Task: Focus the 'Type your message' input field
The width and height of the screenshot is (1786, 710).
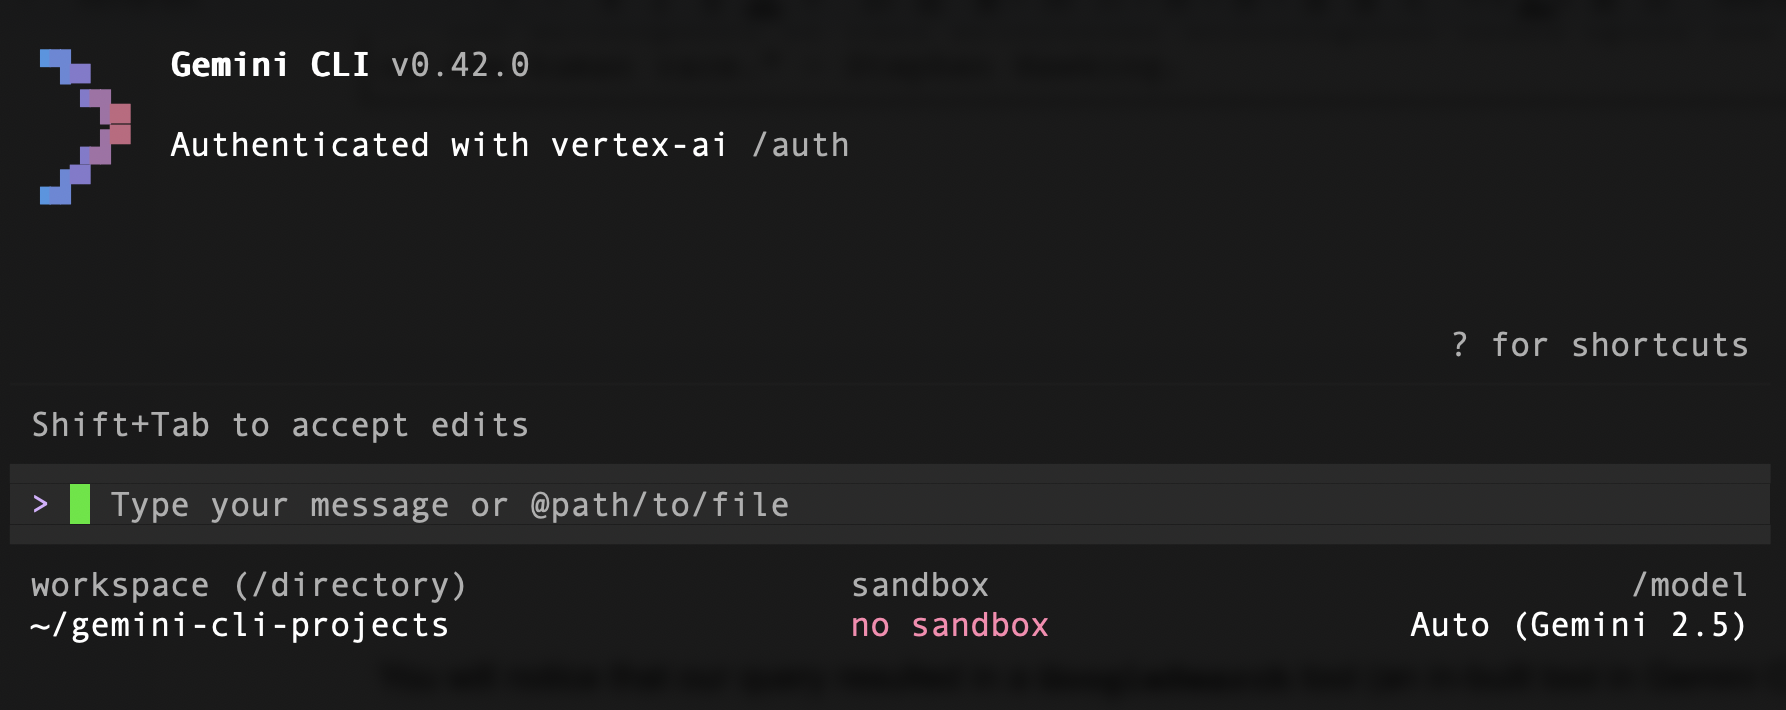Action: [890, 504]
